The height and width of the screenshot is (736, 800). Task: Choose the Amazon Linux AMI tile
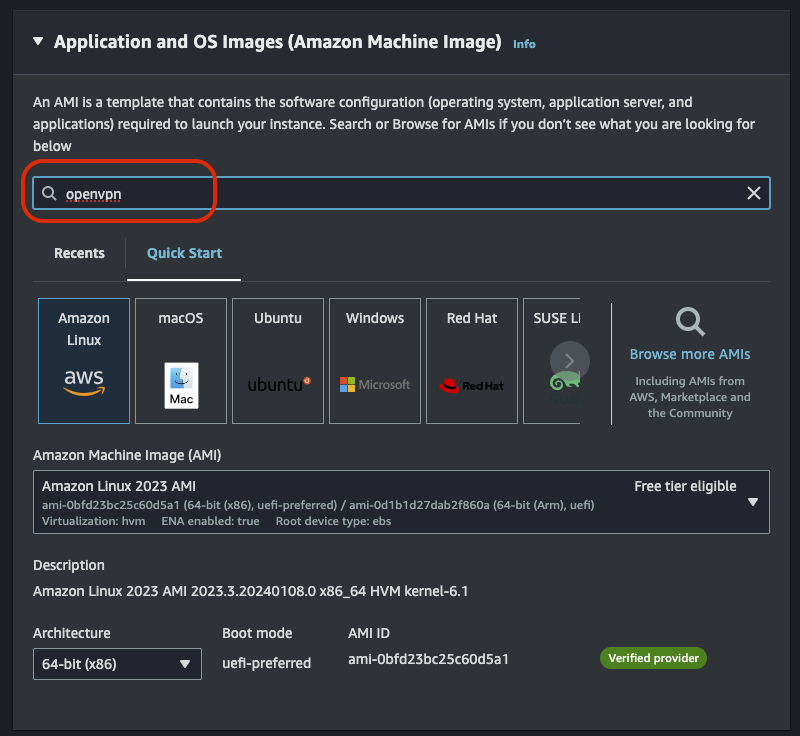pyautogui.click(x=84, y=361)
